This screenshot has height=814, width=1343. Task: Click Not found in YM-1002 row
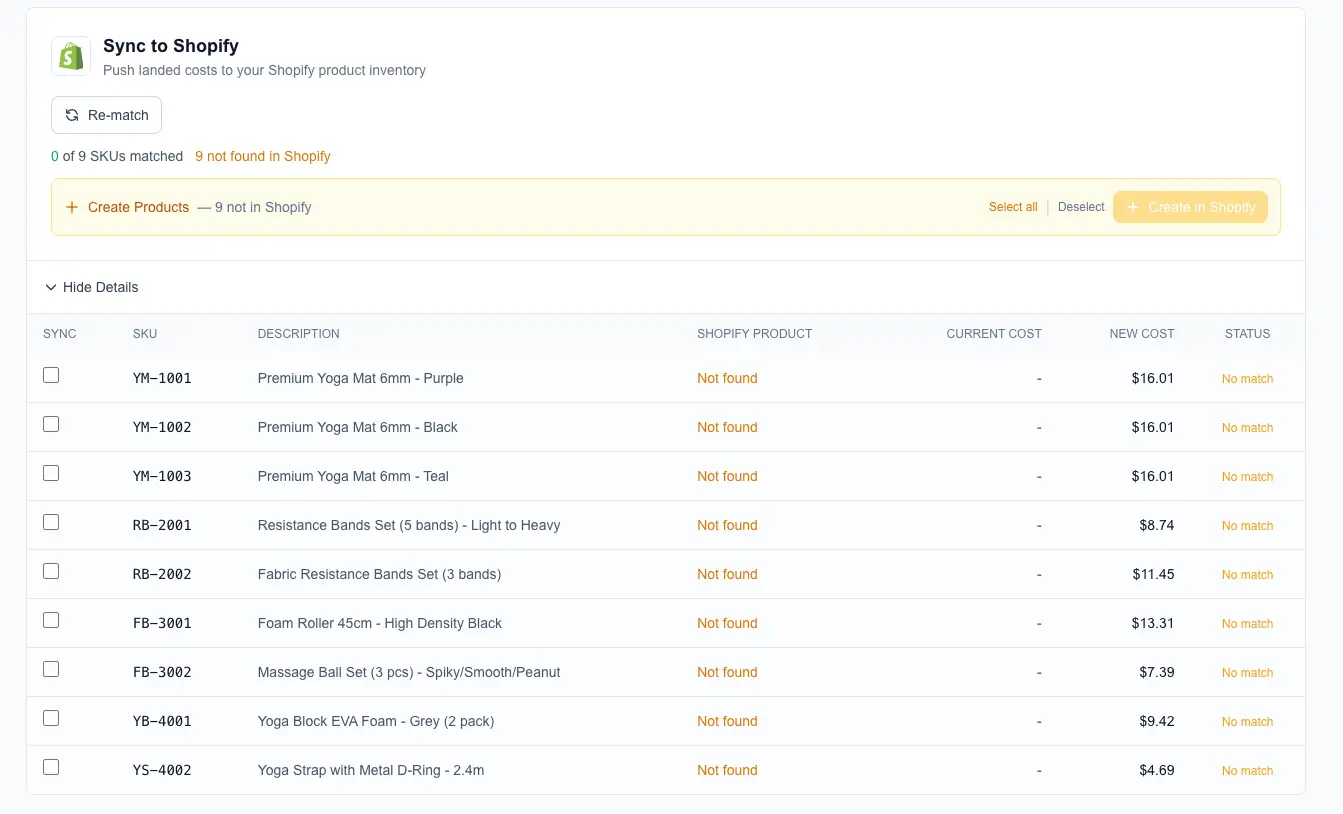pyautogui.click(x=727, y=428)
